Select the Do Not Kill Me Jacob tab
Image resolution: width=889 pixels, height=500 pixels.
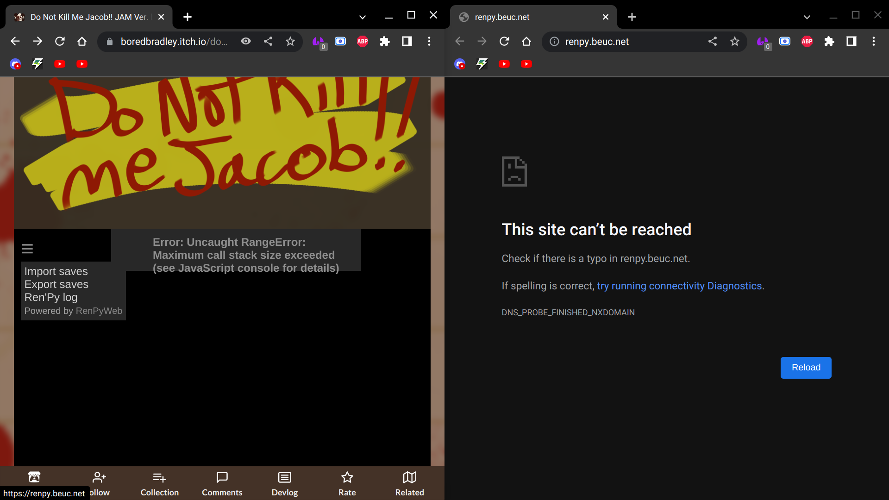pyautogui.click(x=88, y=17)
